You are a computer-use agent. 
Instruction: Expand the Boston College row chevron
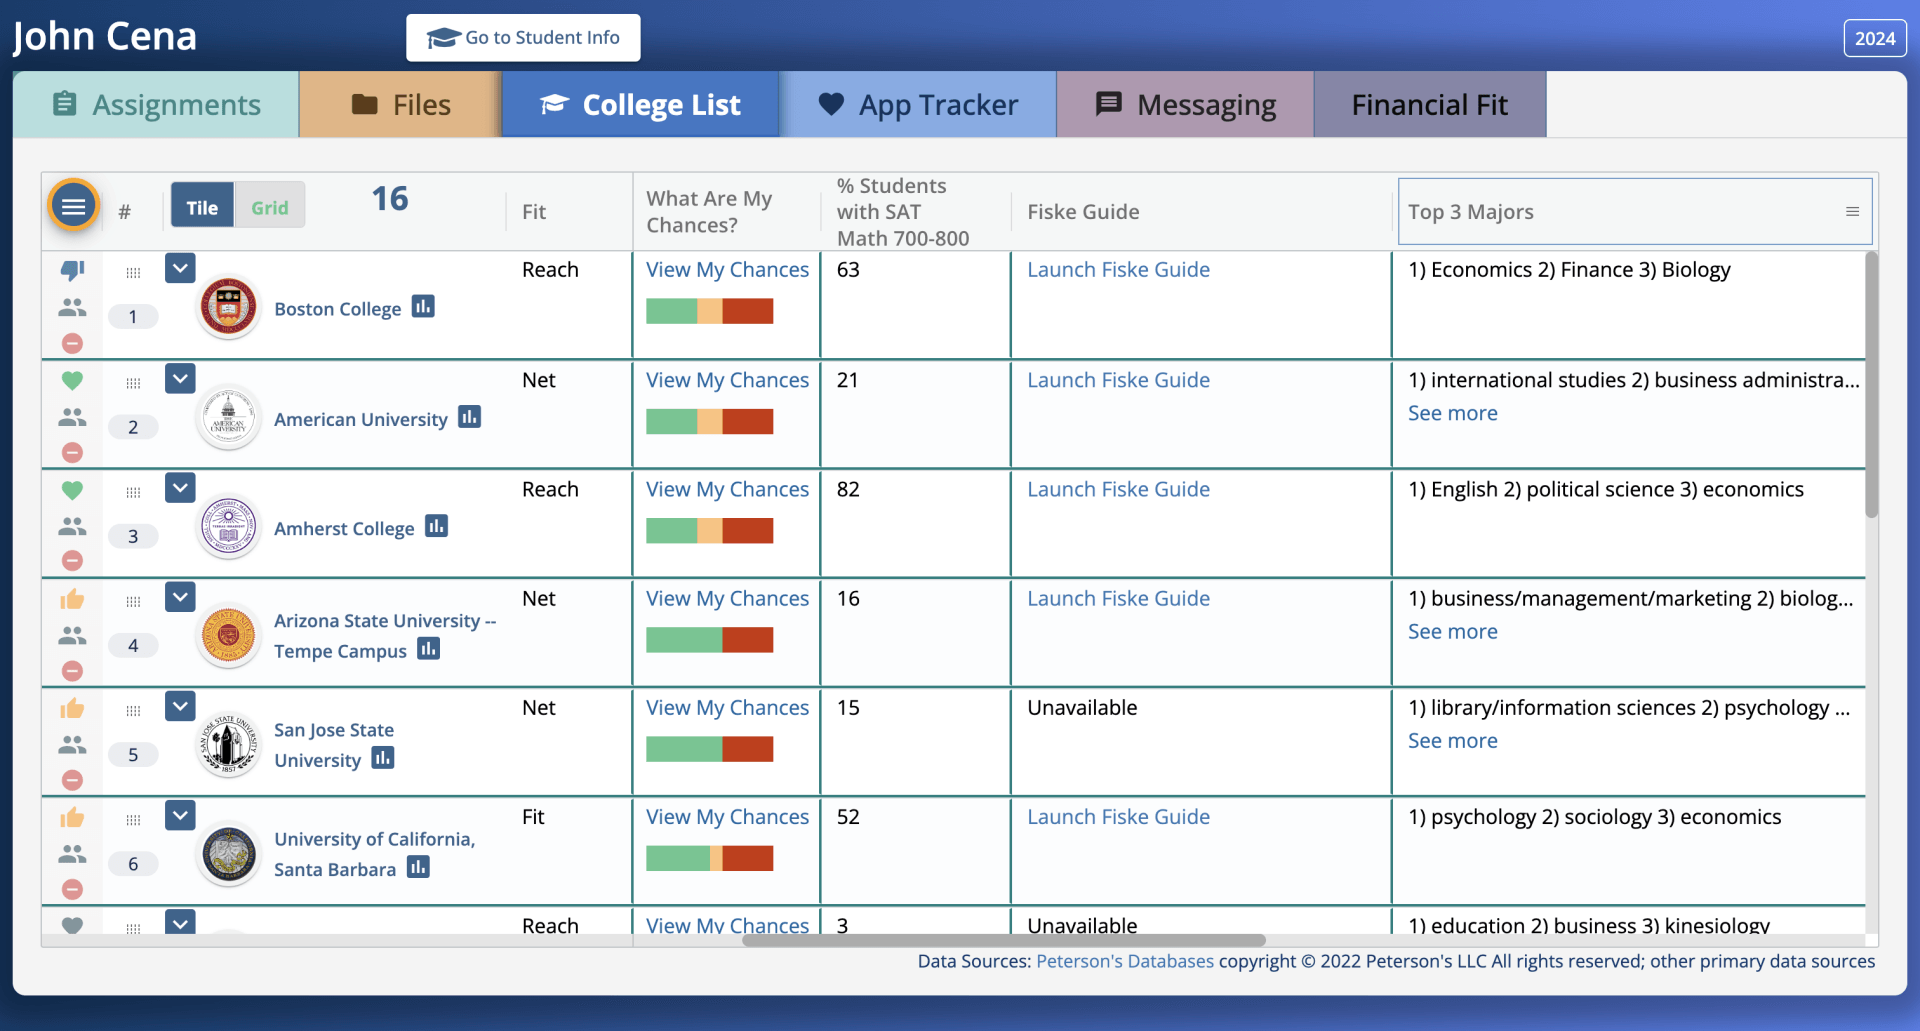pyautogui.click(x=180, y=268)
